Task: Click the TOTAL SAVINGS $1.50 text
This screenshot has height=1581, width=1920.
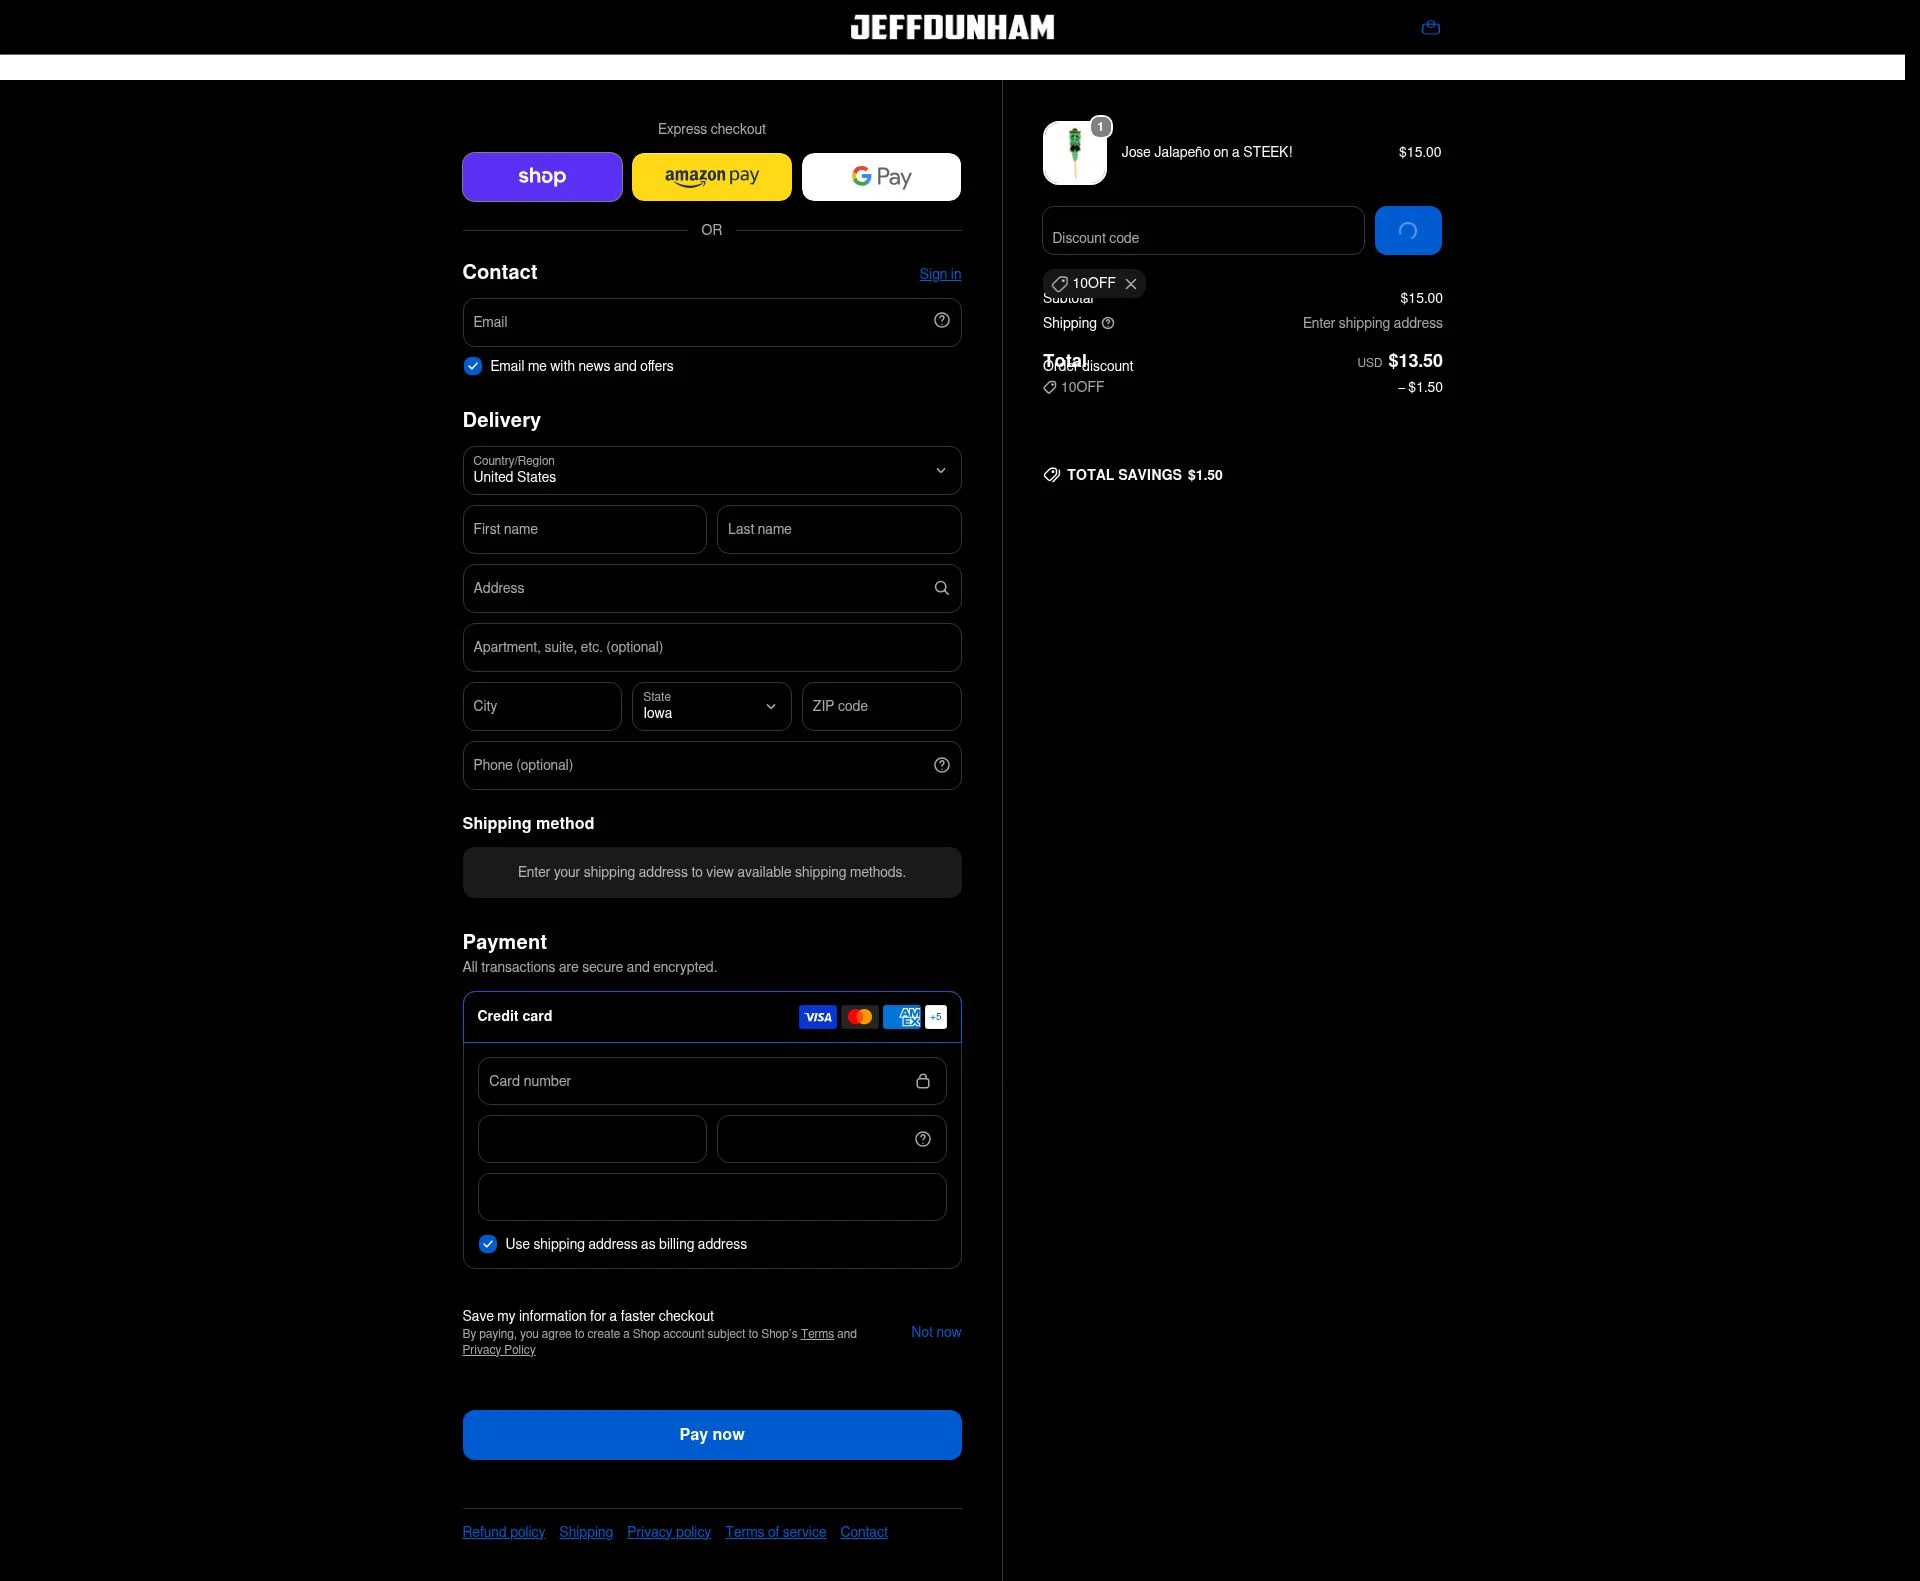Action: (x=1145, y=475)
